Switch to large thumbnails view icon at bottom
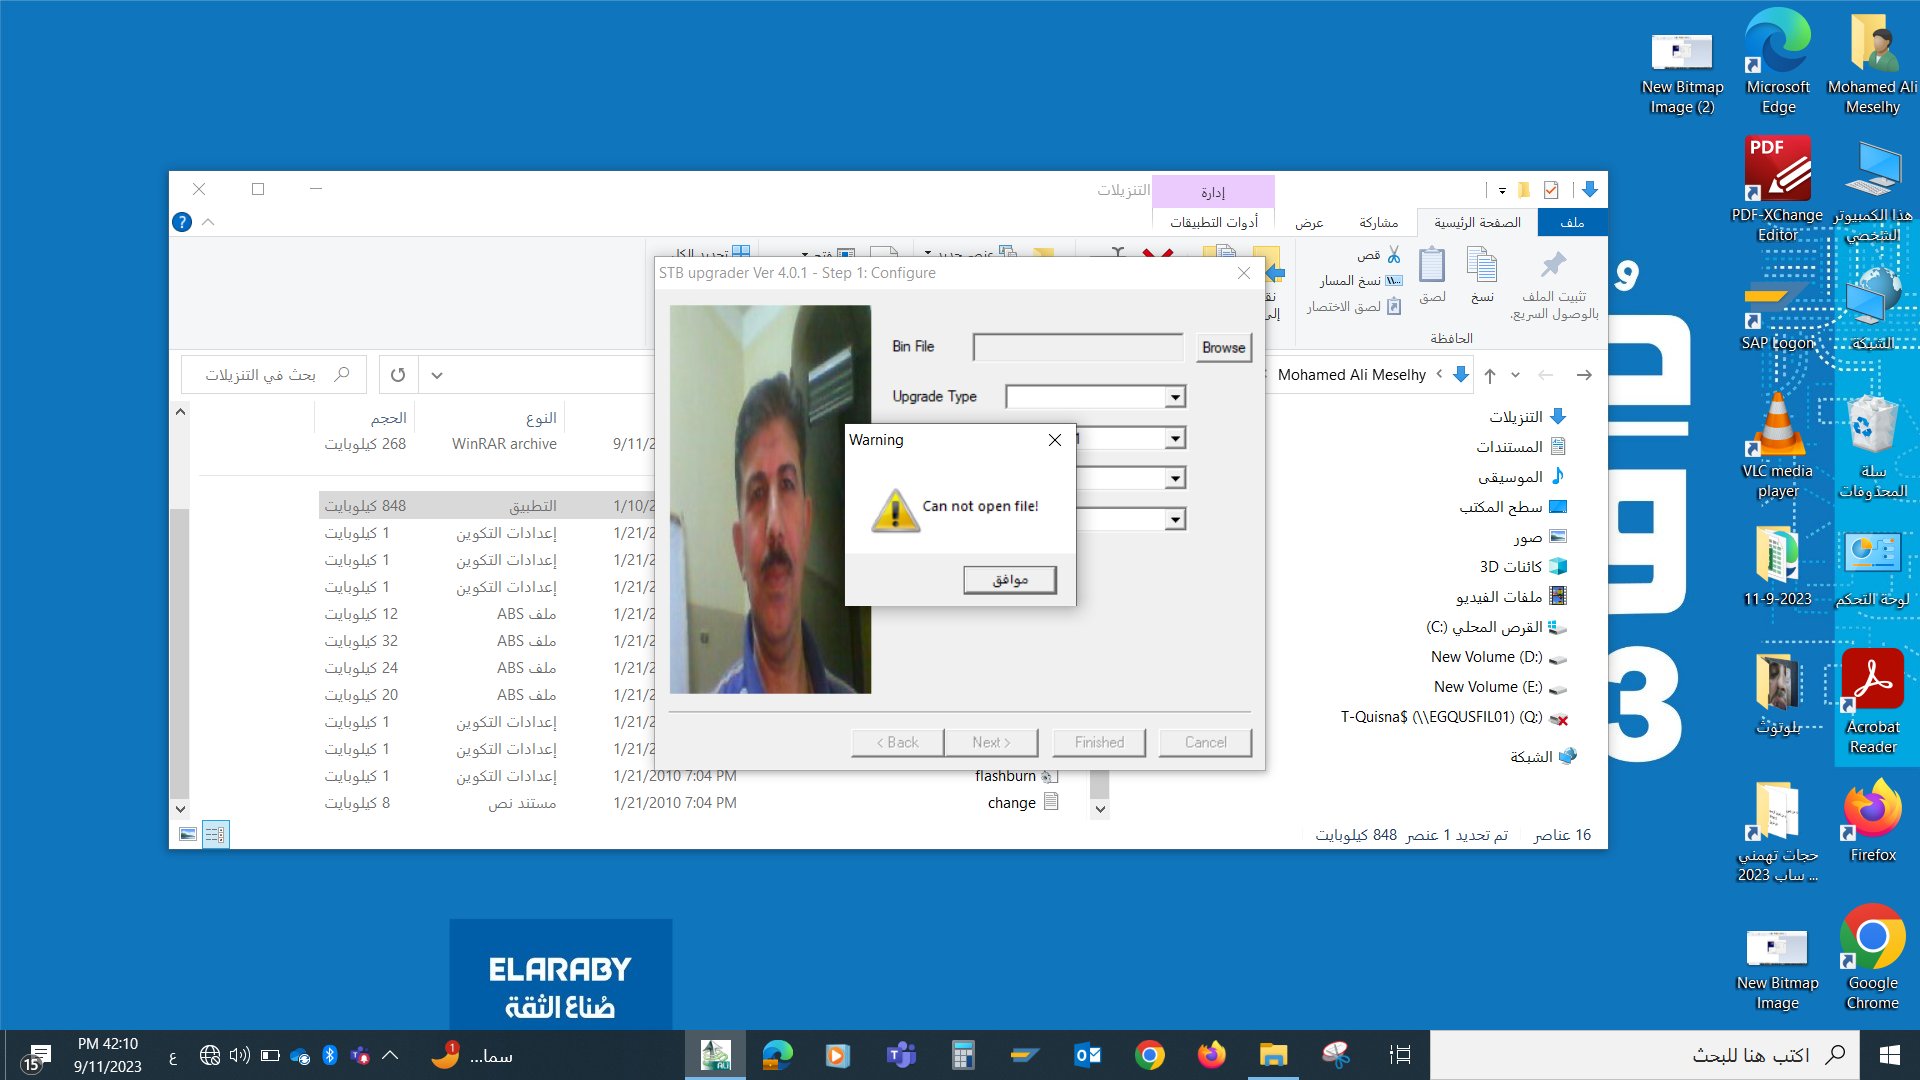The width and height of the screenshot is (1920, 1080). tap(187, 834)
